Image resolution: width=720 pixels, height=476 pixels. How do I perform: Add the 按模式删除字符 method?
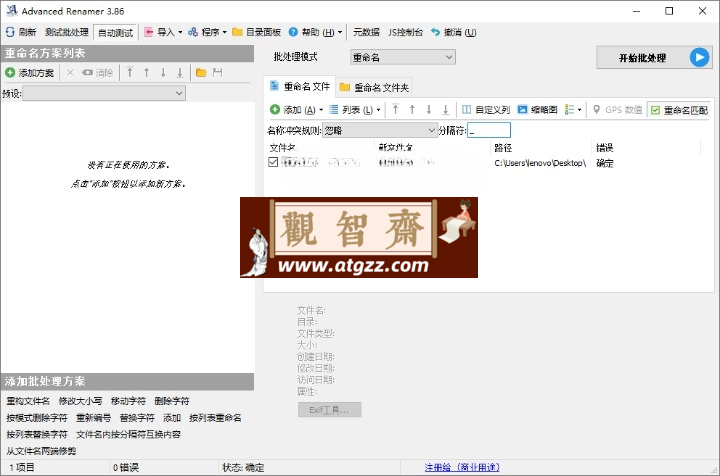pos(37,418)
